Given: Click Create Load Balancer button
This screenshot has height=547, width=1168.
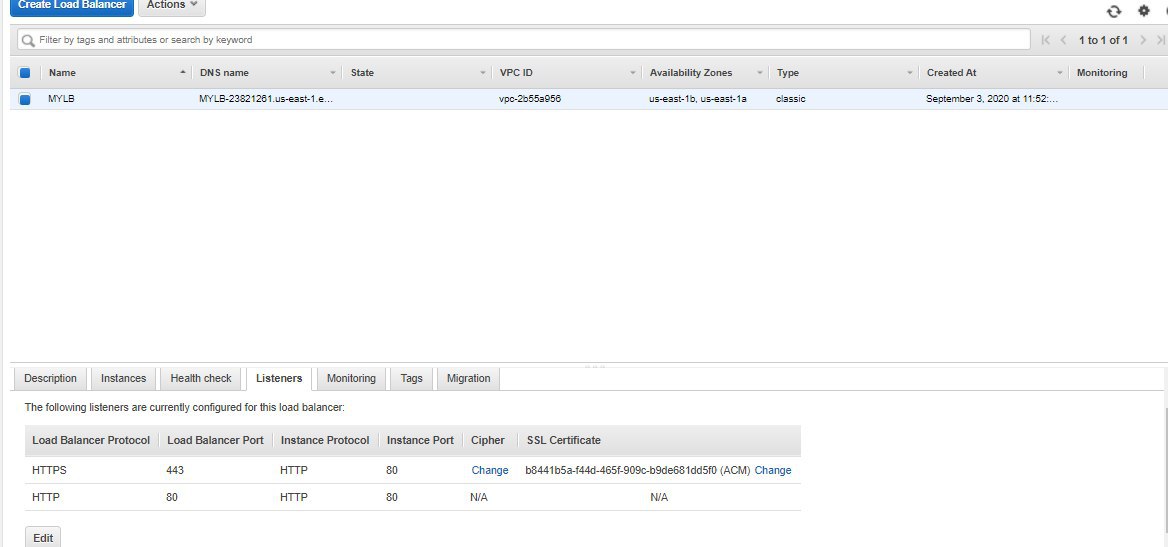Looking at the screenshot, I should (x=72, y=6).
